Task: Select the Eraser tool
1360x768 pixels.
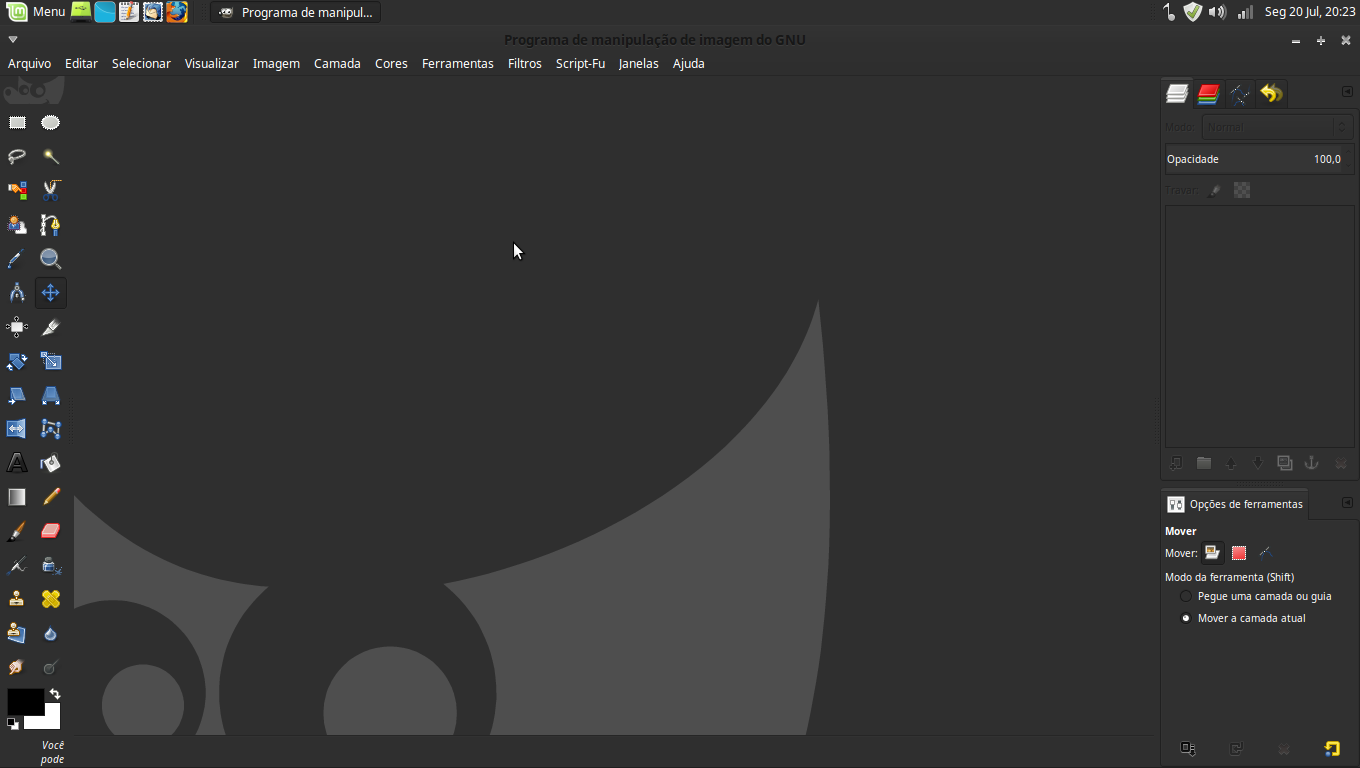Action: (51, 531)
